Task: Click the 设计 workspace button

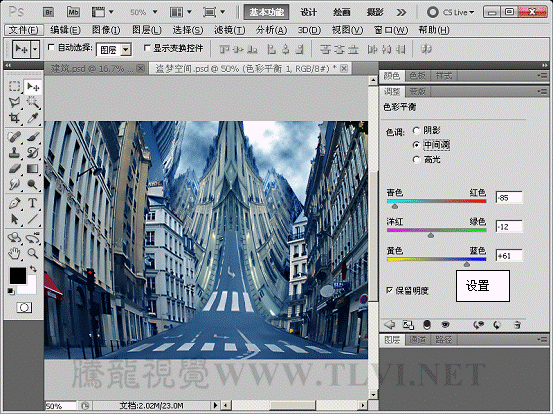Action: tap(308, 12)
